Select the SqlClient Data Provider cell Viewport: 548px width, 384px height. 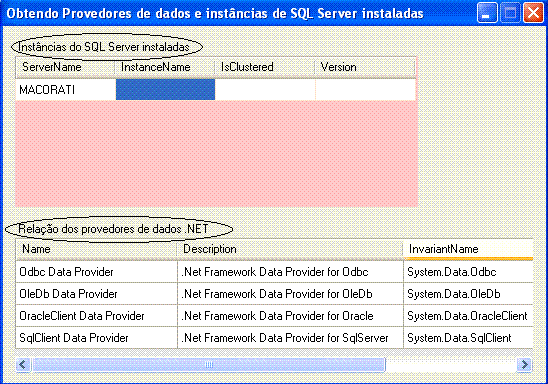pos(96,338)
